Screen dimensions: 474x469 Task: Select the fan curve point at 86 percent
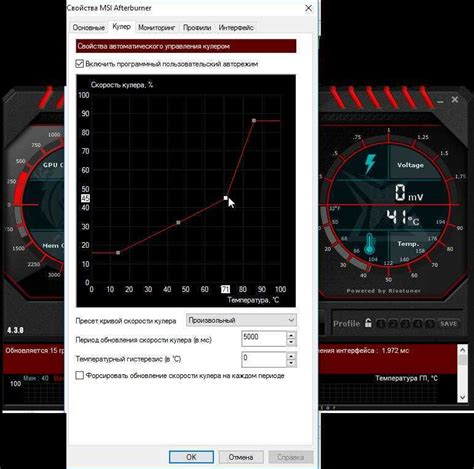click(254, 121)
